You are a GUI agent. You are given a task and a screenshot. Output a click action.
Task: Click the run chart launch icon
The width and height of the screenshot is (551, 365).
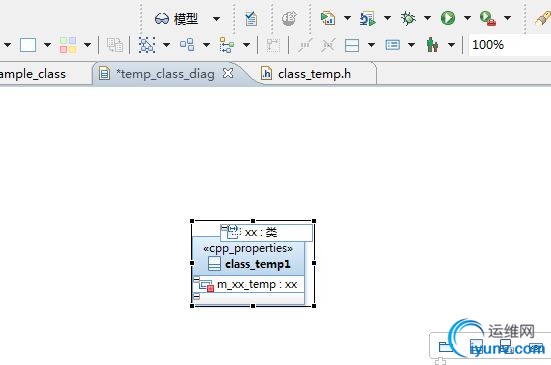pos(328,18)
